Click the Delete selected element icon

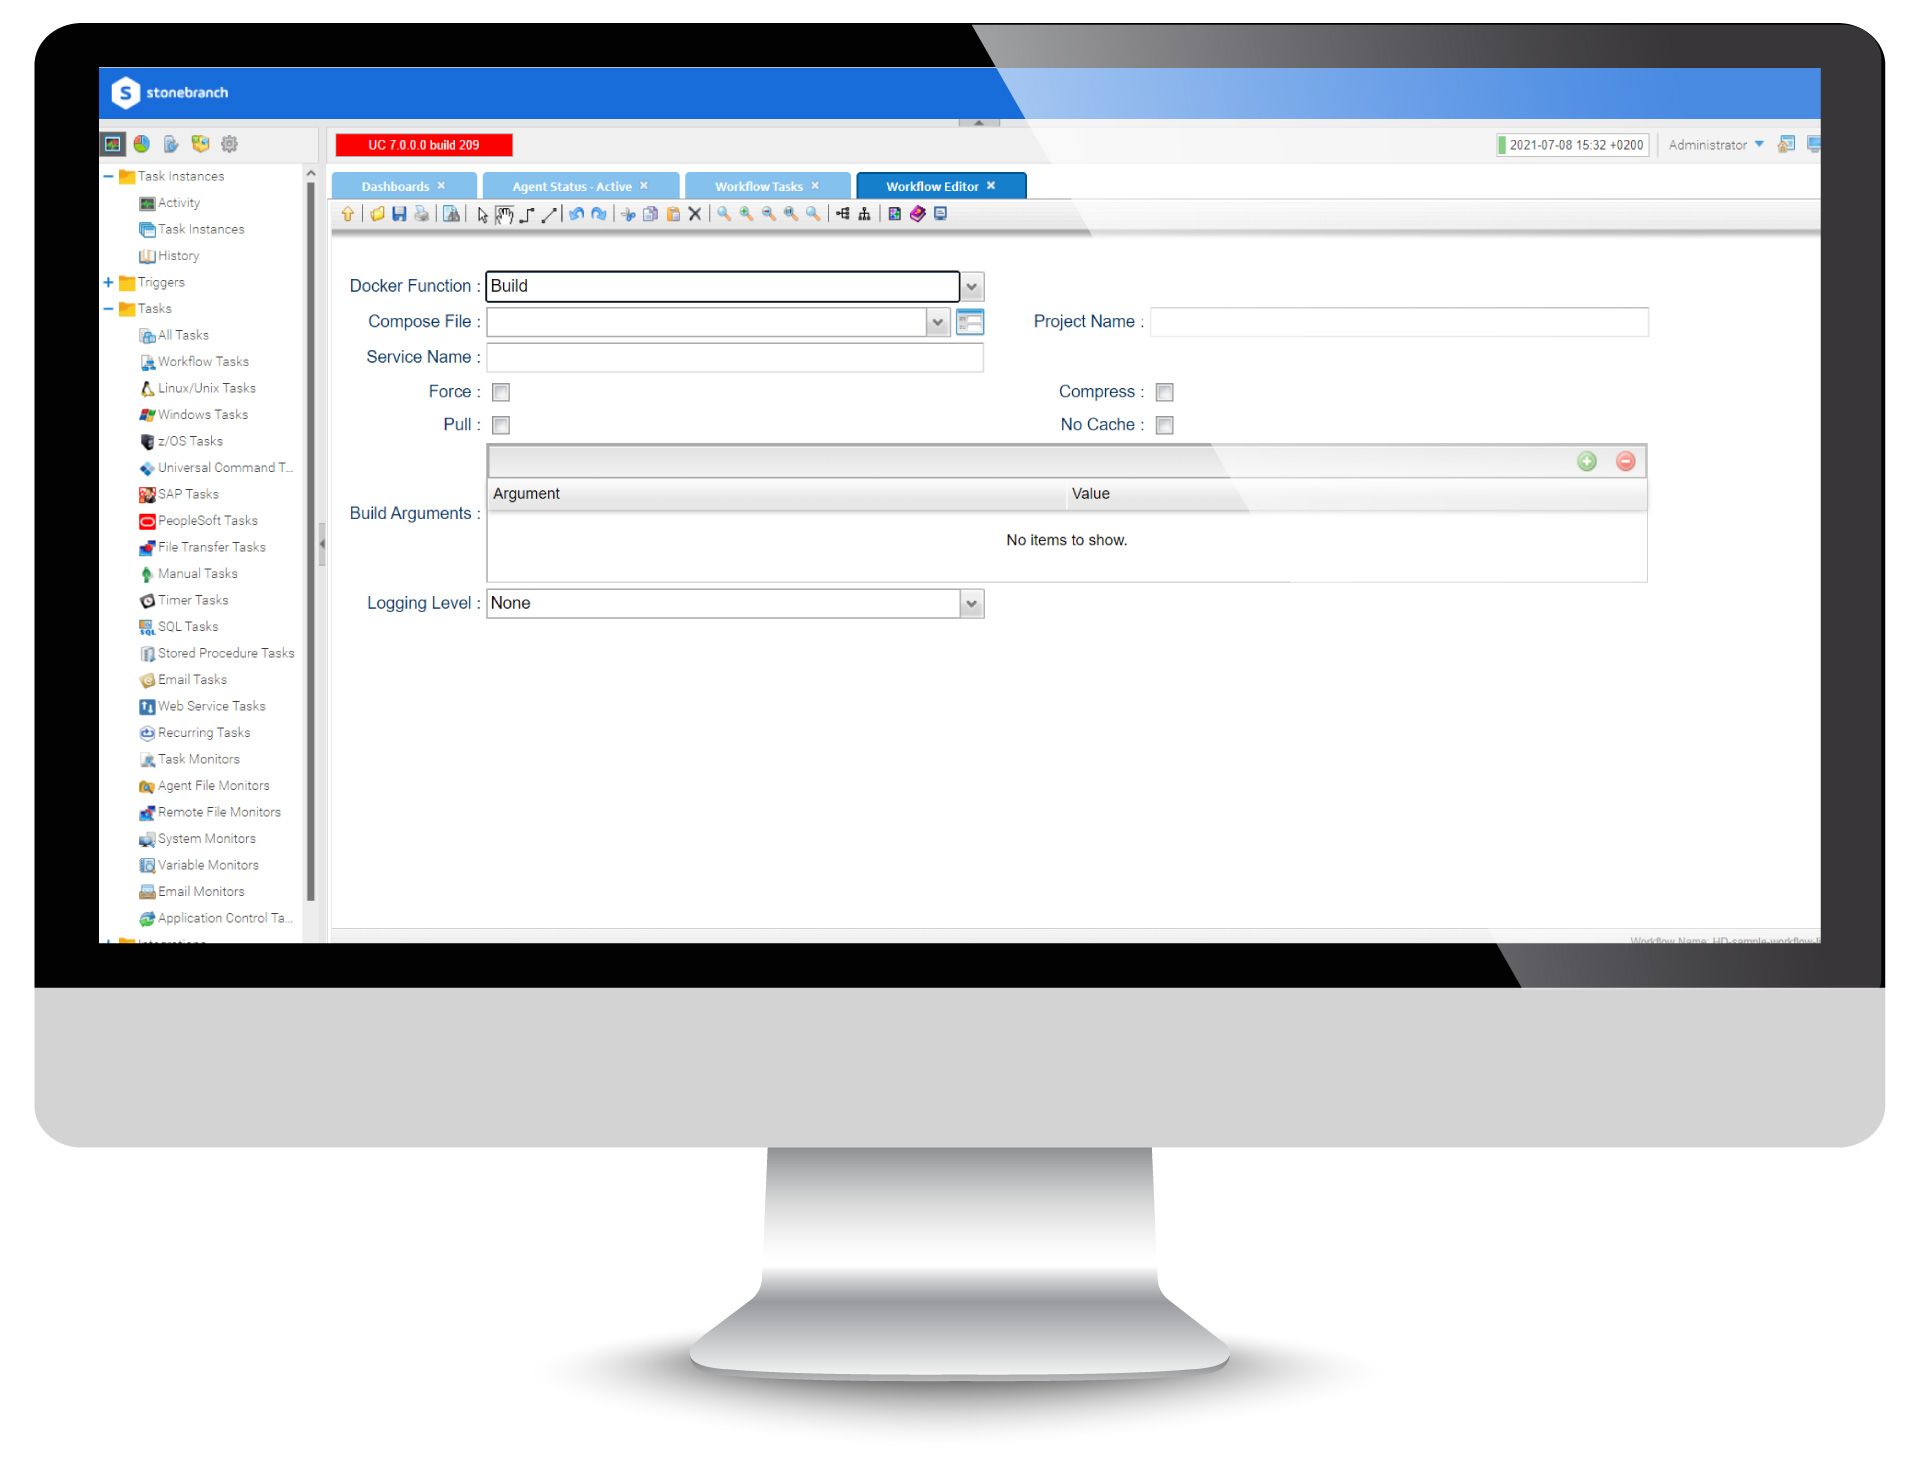click(694, 215)
